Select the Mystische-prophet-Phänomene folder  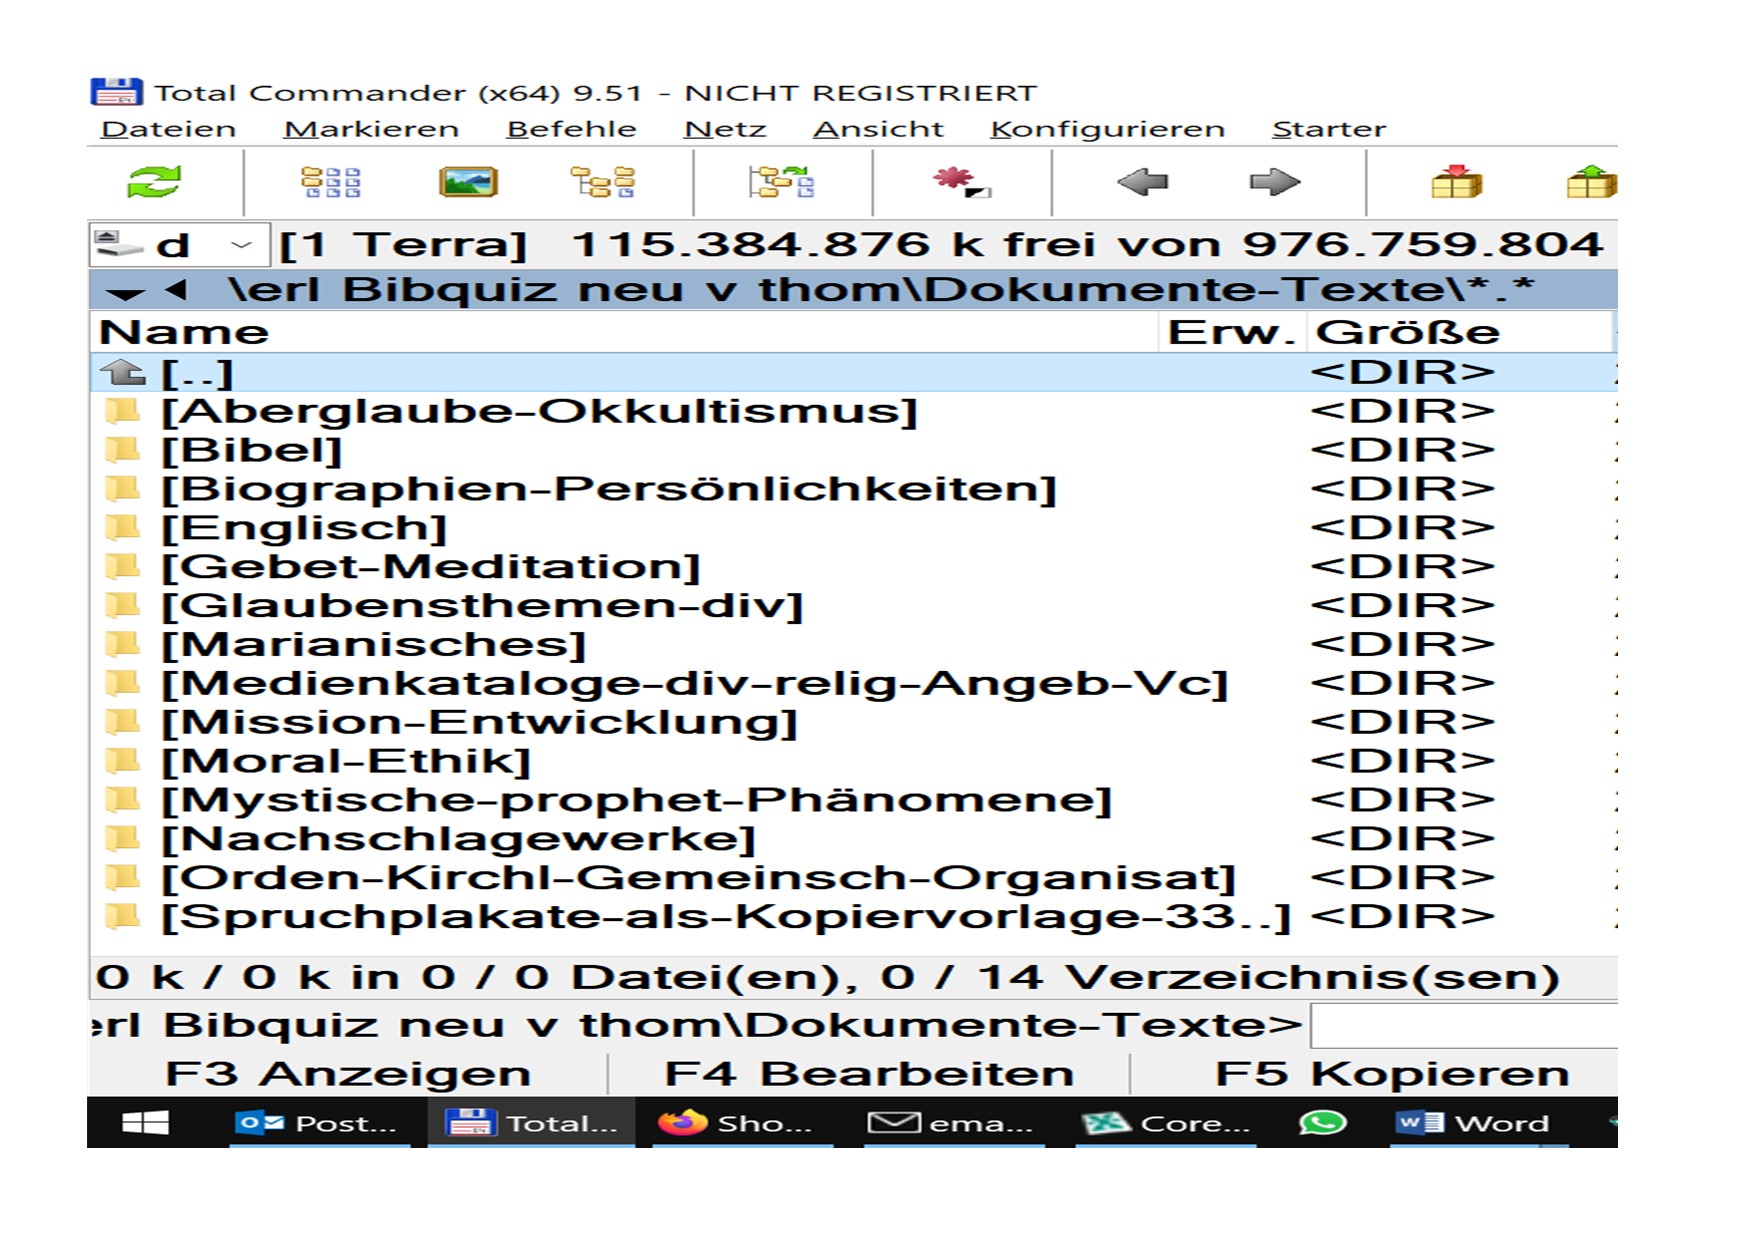pos(853,801)
